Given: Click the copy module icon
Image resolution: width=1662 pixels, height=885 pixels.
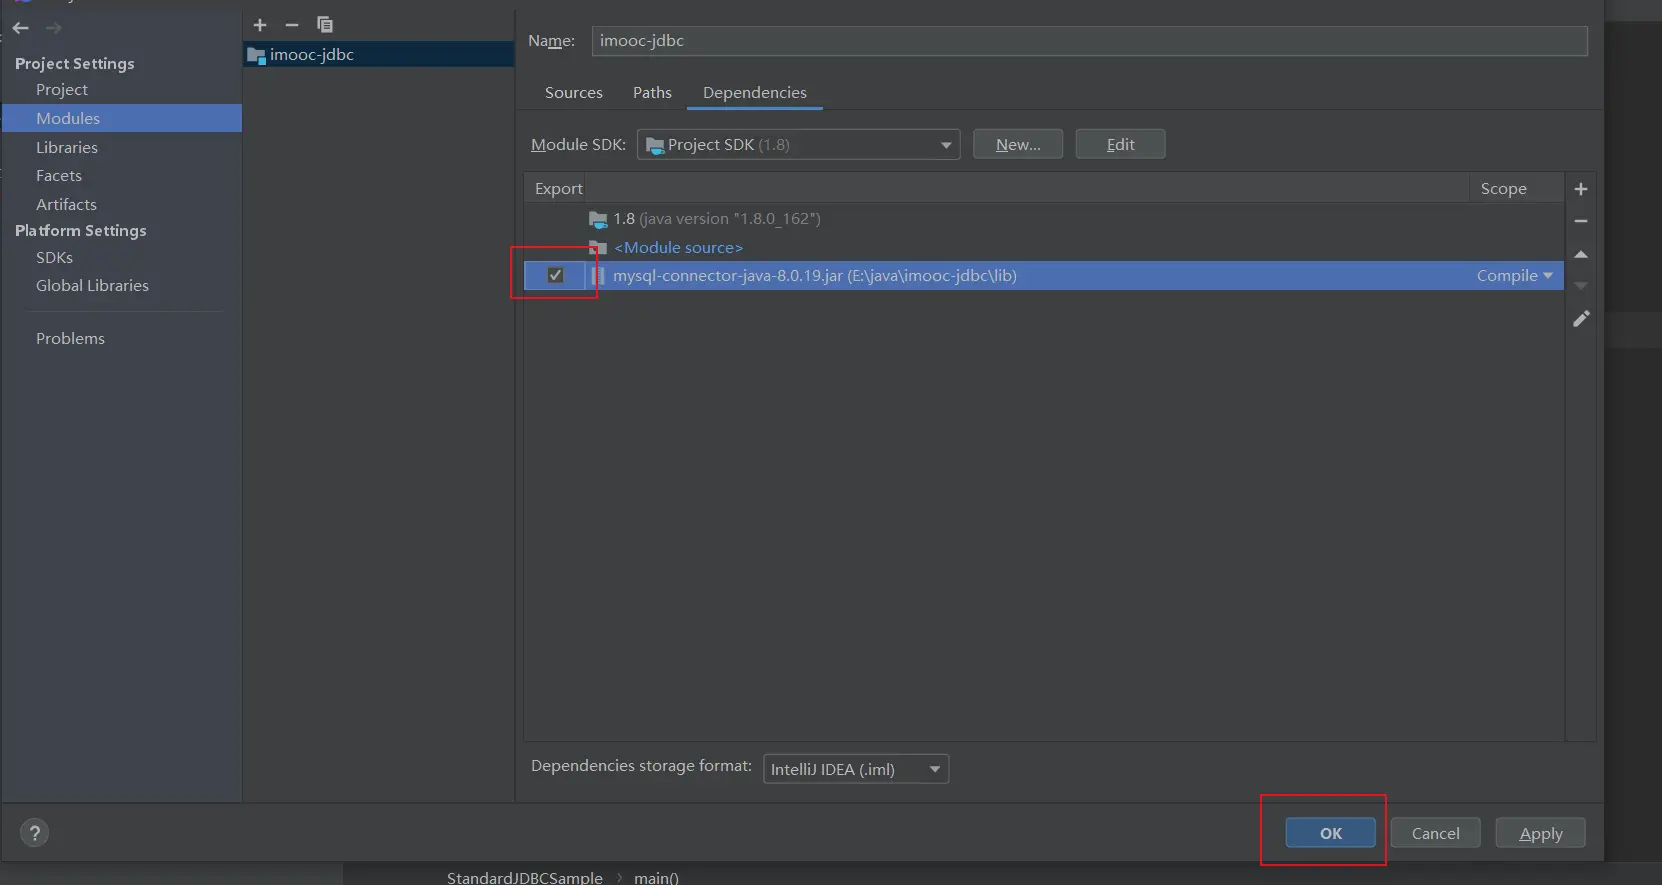Looking at the screenshot, I should 325,25.
